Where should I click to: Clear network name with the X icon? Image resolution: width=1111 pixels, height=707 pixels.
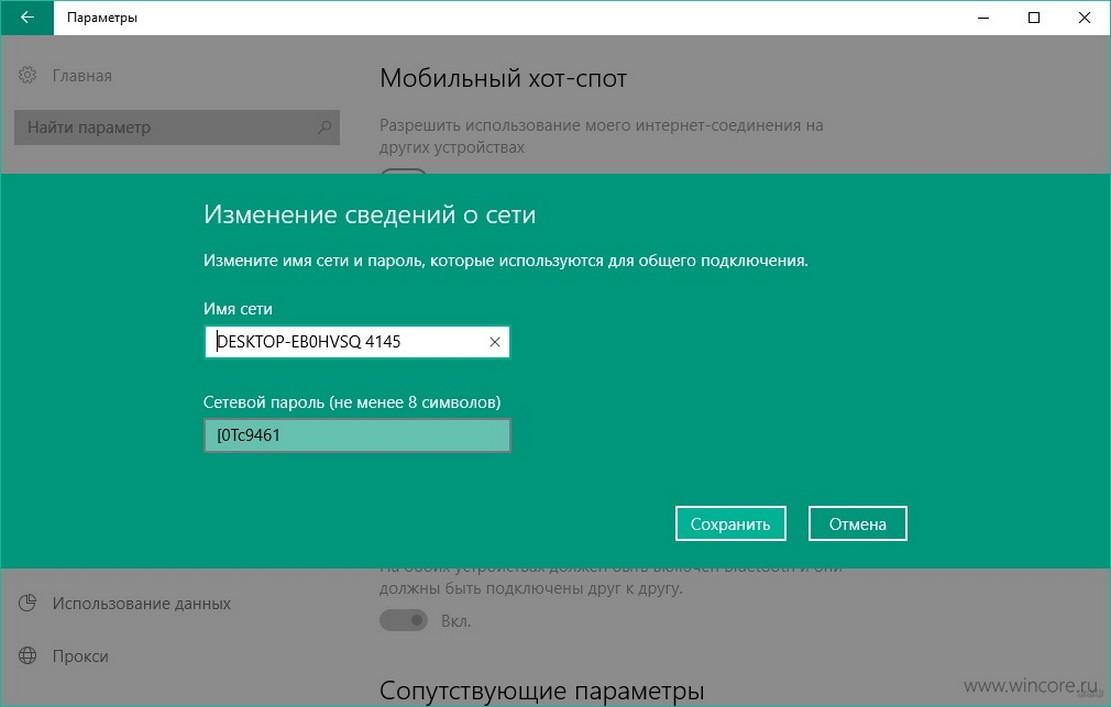495,342
